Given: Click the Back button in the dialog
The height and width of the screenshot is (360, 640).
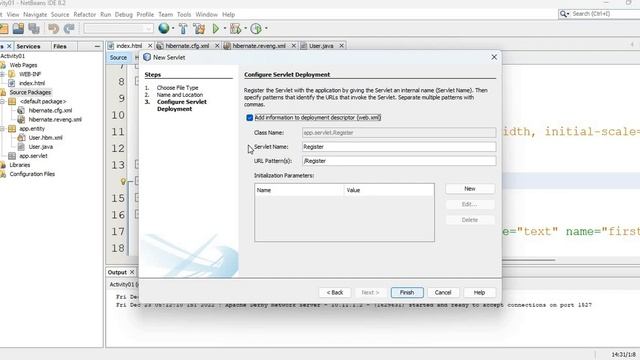Looking at the screenshot, I should (335, 293).
